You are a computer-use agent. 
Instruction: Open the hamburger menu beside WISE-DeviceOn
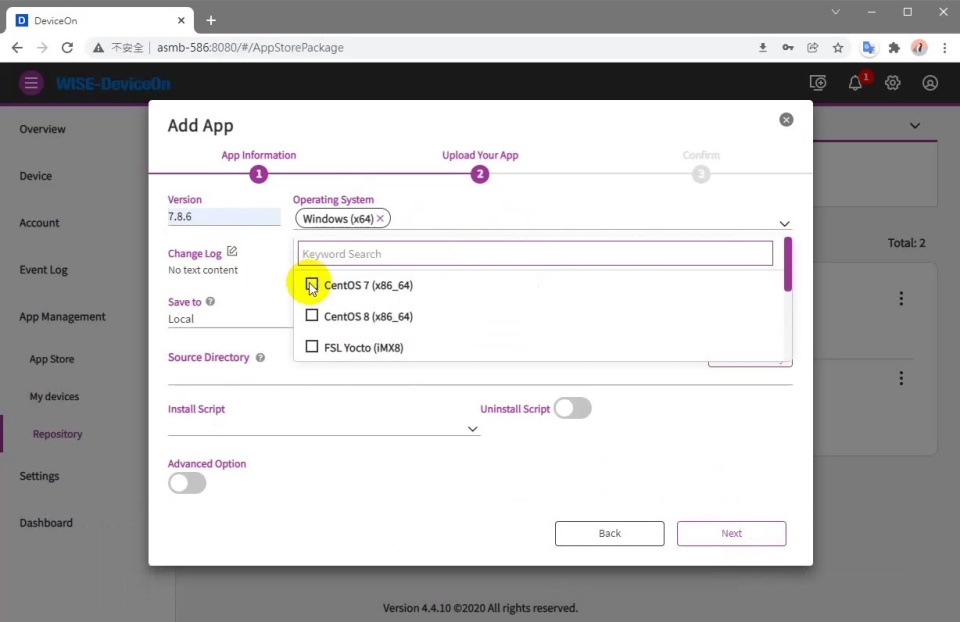[x=31, y=83]
